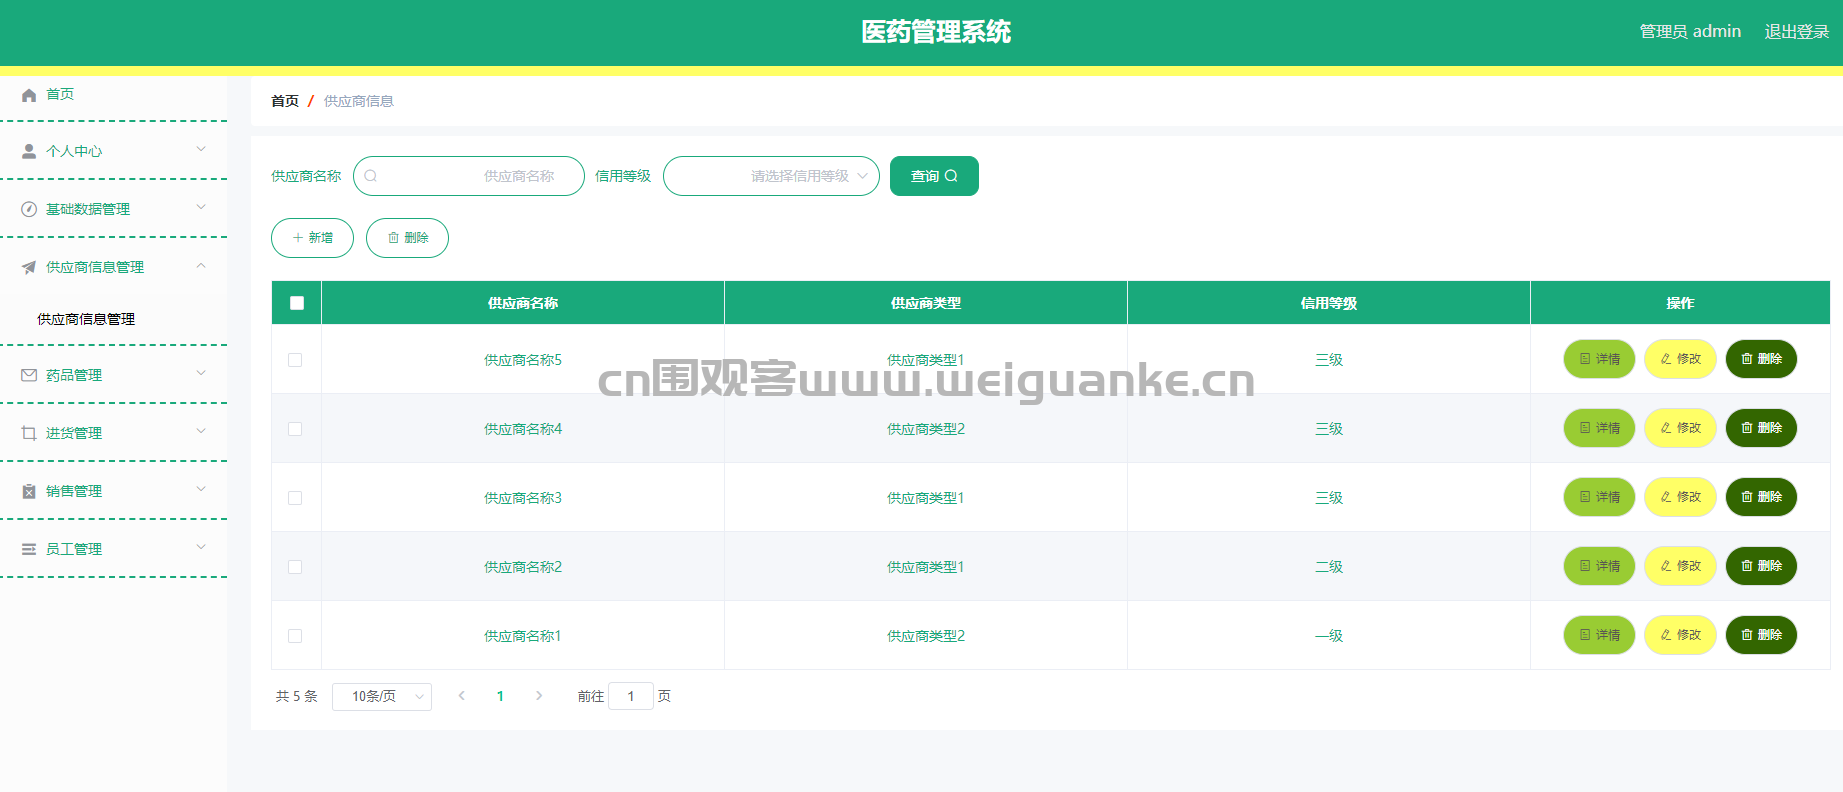Click the crop icon beside 进货管理
The width and height of the screenshot is (1843, 792).
point(29,433)
